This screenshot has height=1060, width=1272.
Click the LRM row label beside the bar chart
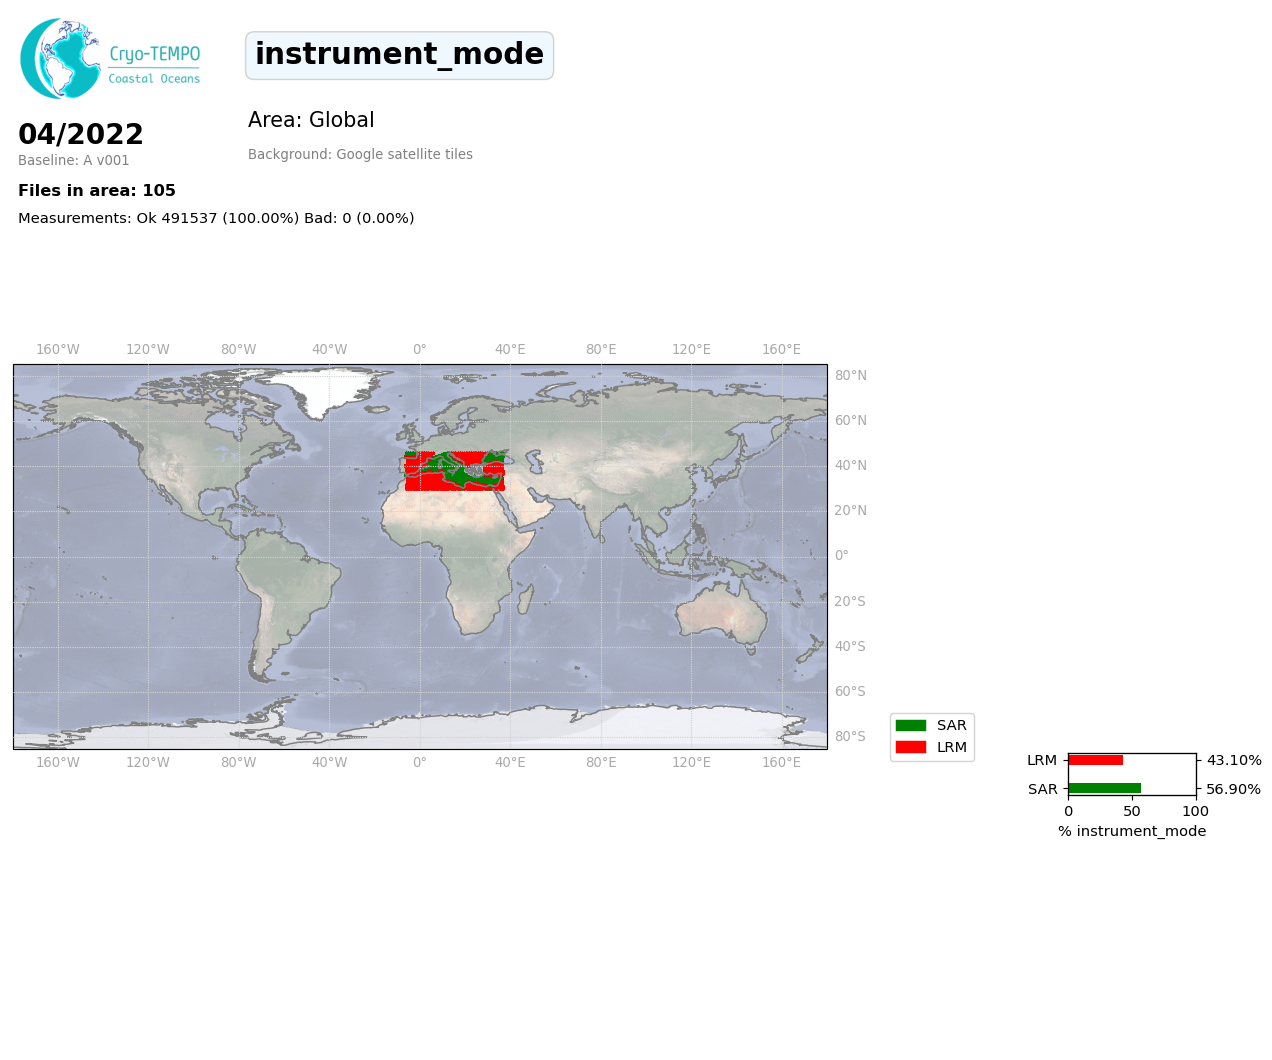1042,760
